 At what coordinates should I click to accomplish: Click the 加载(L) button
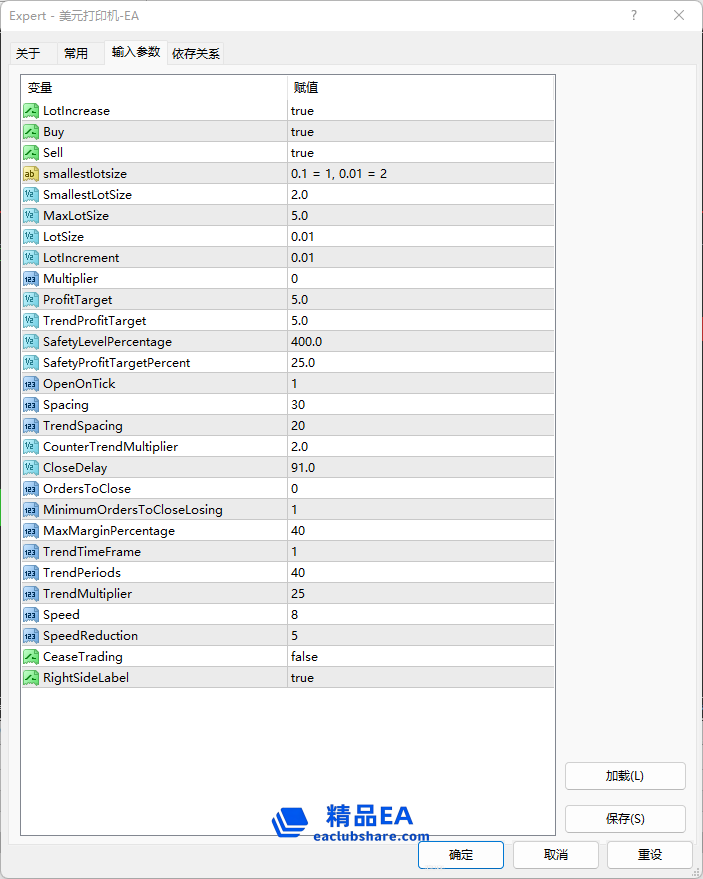pyautogui.click(x=625, y=776)
